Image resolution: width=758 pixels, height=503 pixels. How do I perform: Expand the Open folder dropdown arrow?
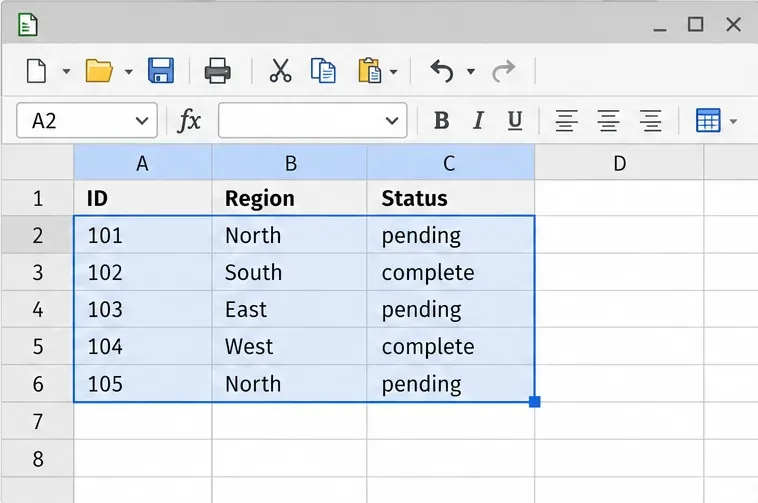tap(129, 72)
